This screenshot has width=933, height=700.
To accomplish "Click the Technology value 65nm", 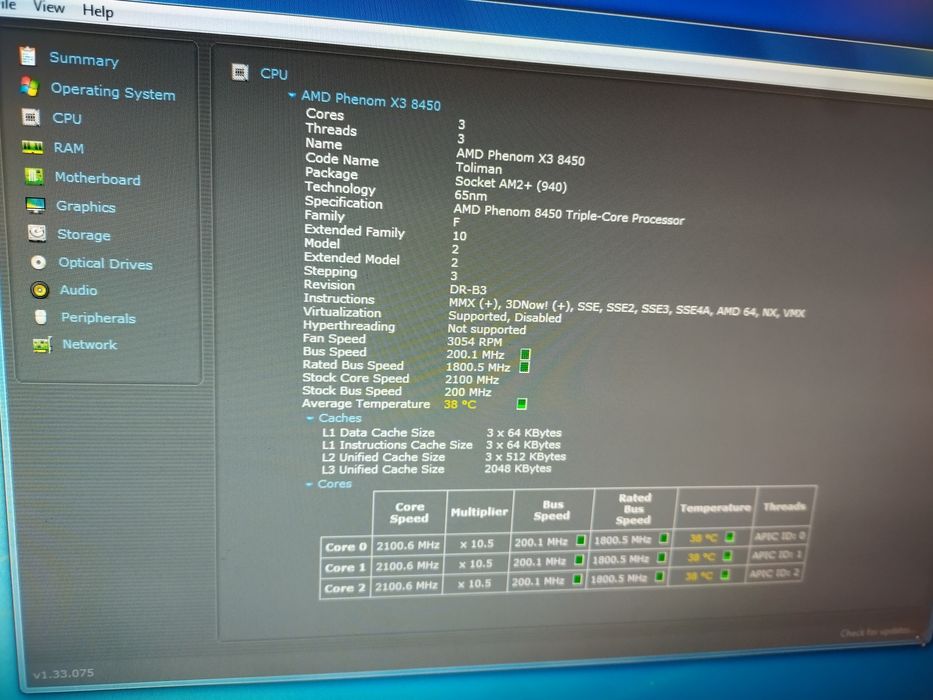I will tap(471, 195).
